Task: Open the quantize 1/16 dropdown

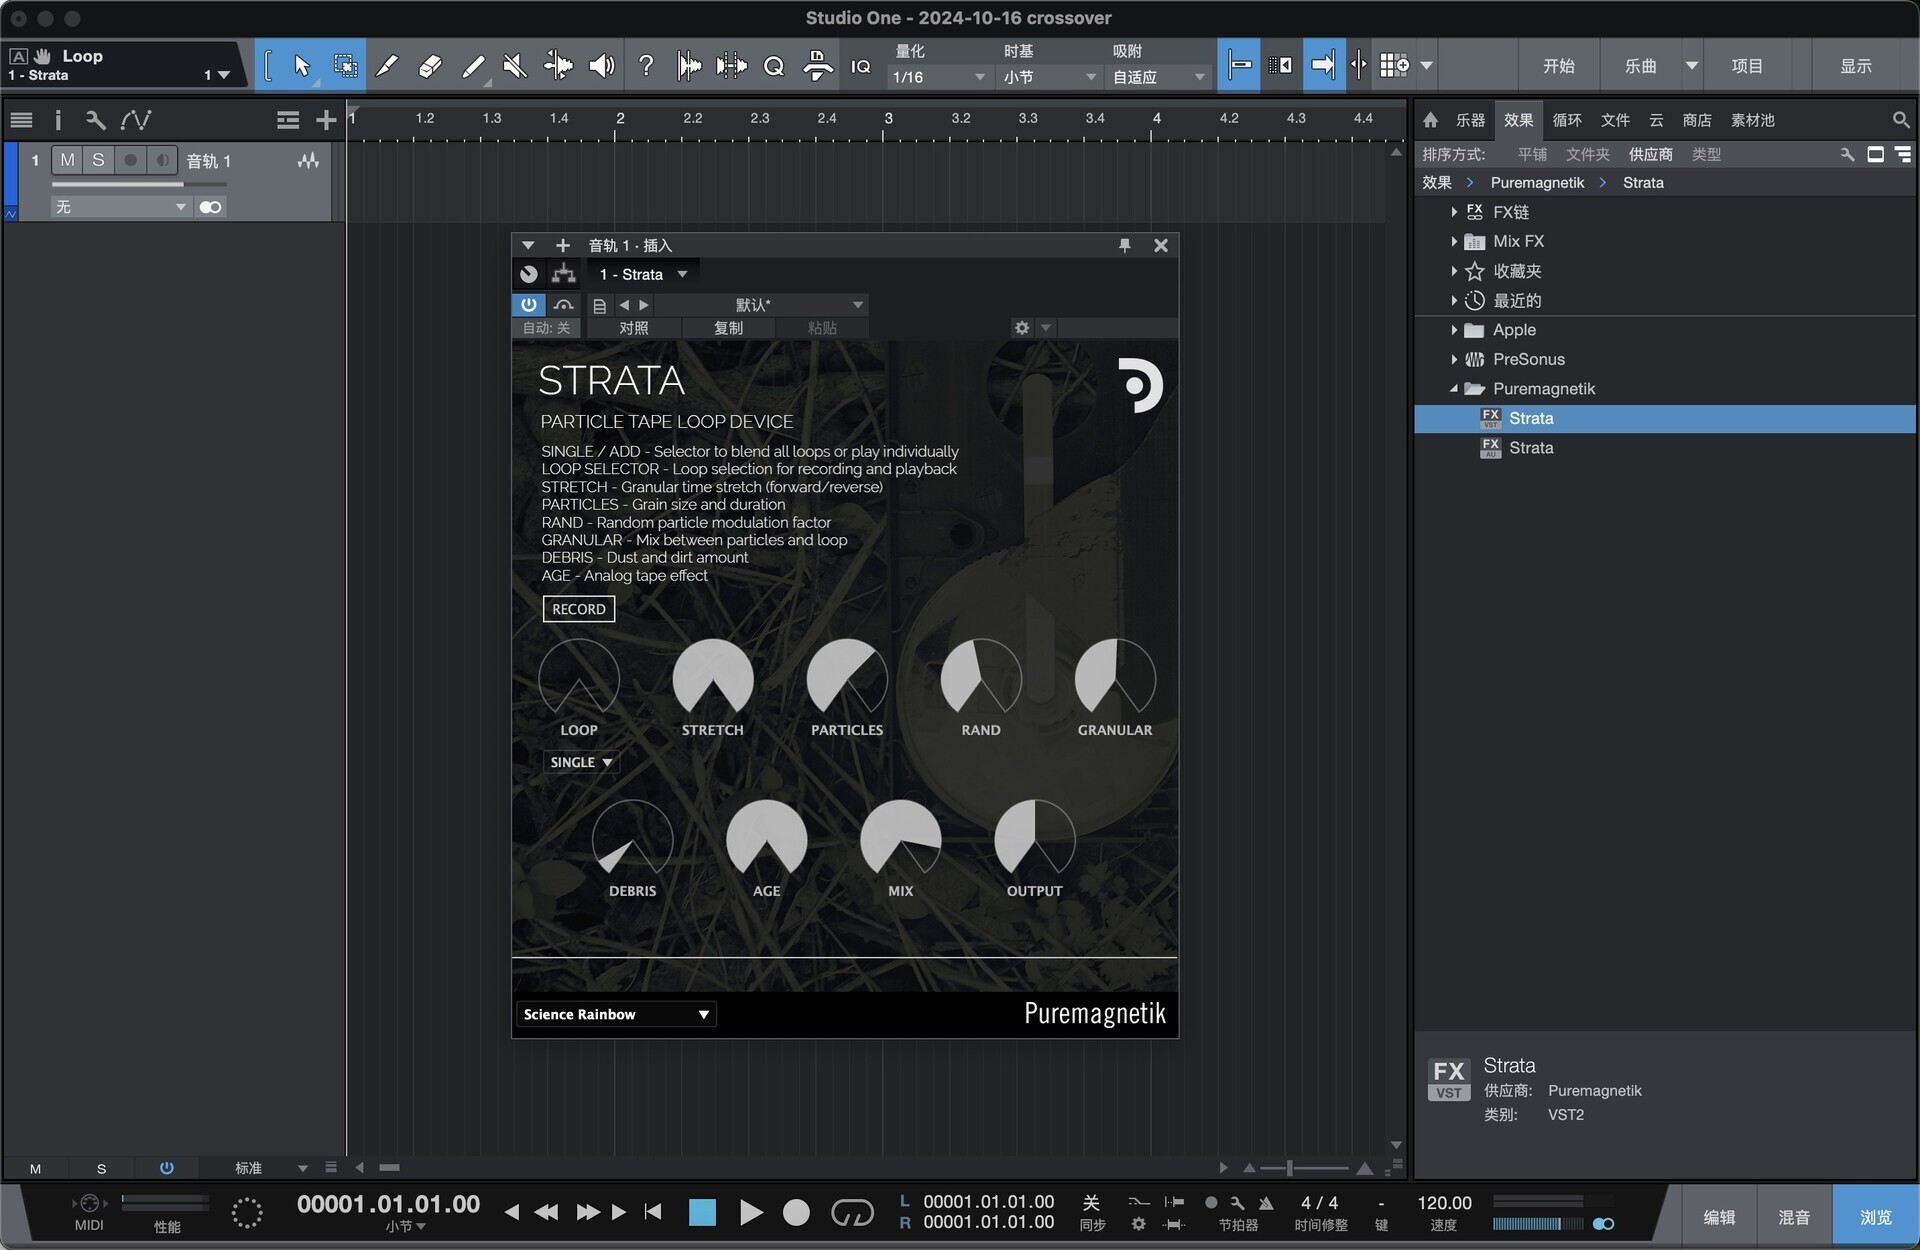Action: pyautogui.click(x=938, y=77)
